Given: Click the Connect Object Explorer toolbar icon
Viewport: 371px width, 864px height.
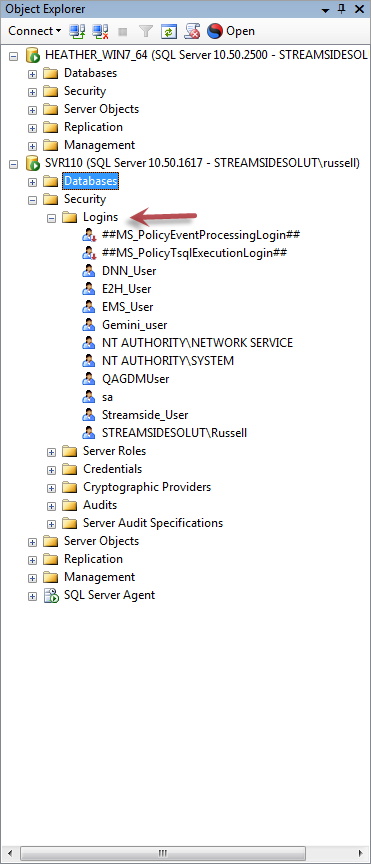Looking at the screenshot, I should click(76, 31).
